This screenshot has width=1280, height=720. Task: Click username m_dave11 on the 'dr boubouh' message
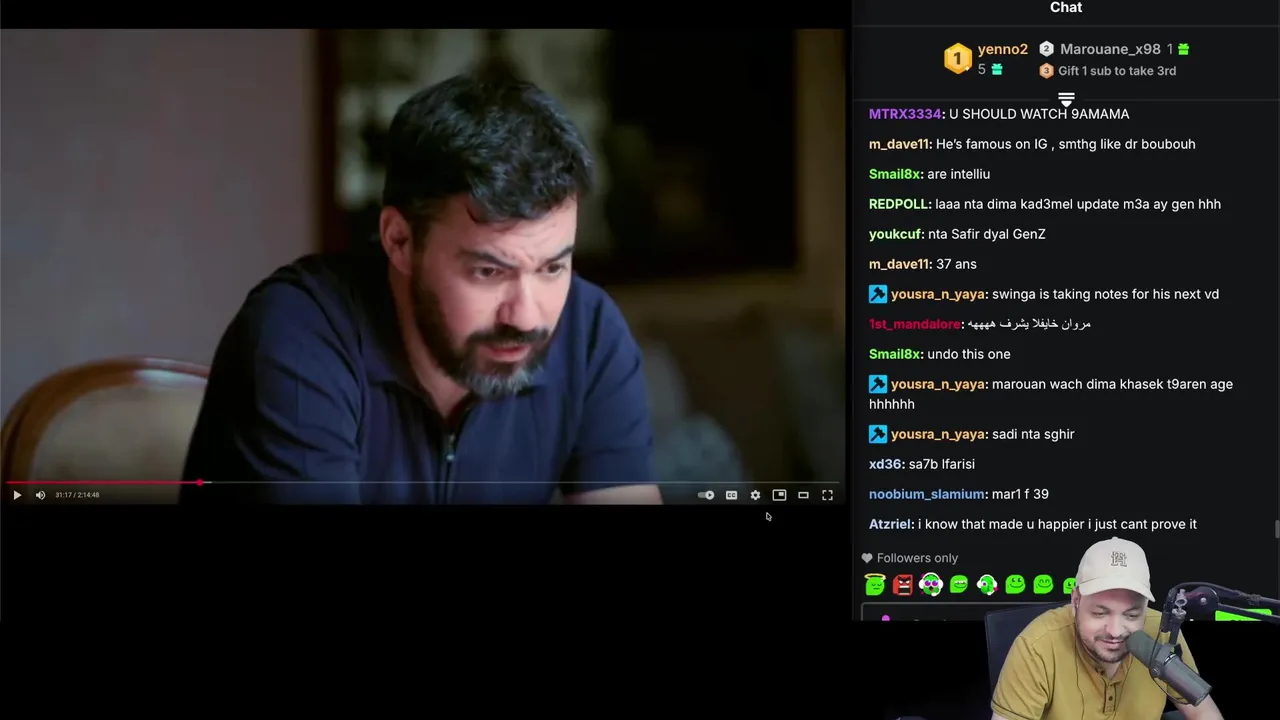click(900, 144)
